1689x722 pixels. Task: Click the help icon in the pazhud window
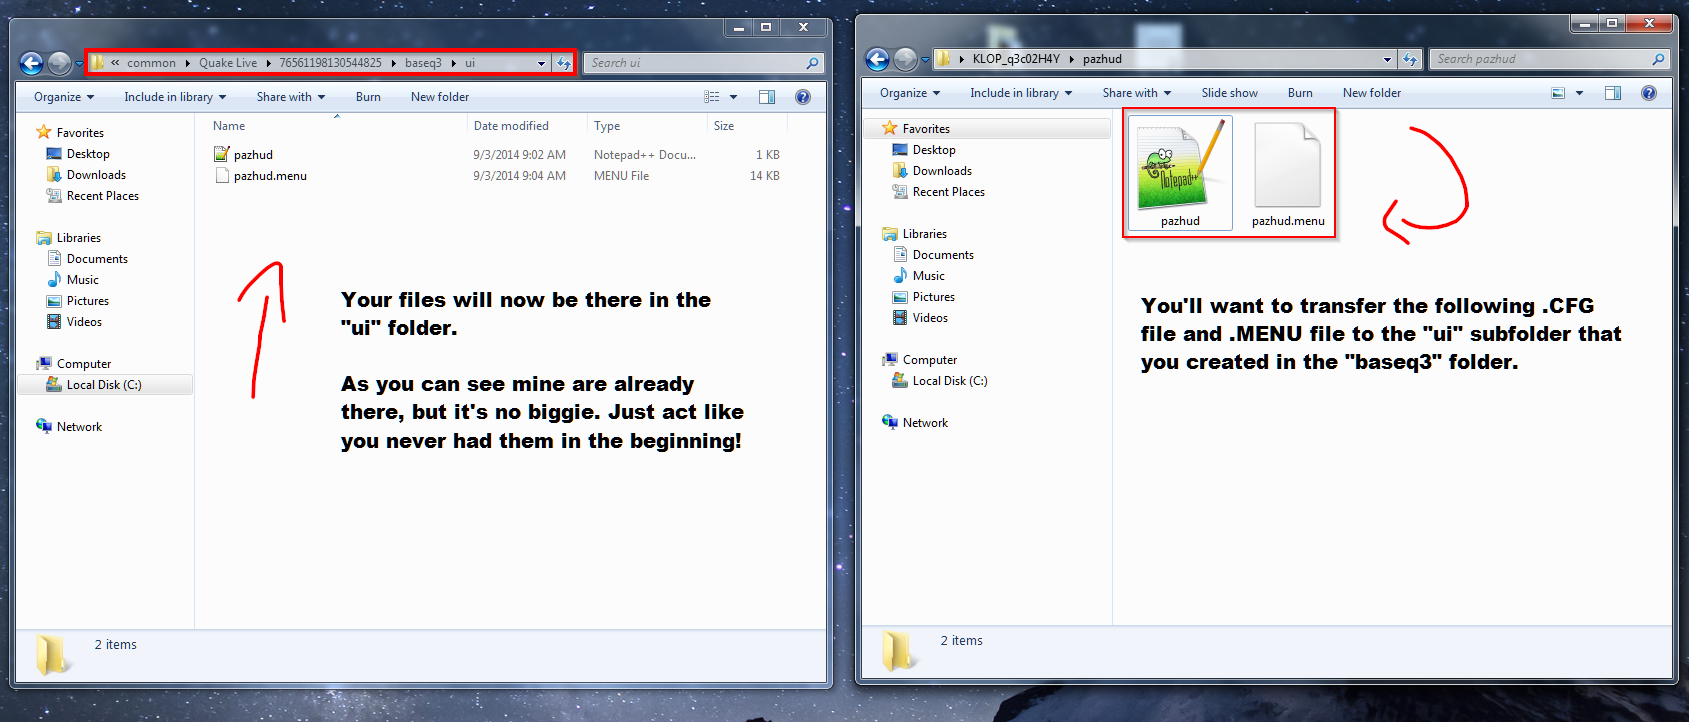[1648, 93]
